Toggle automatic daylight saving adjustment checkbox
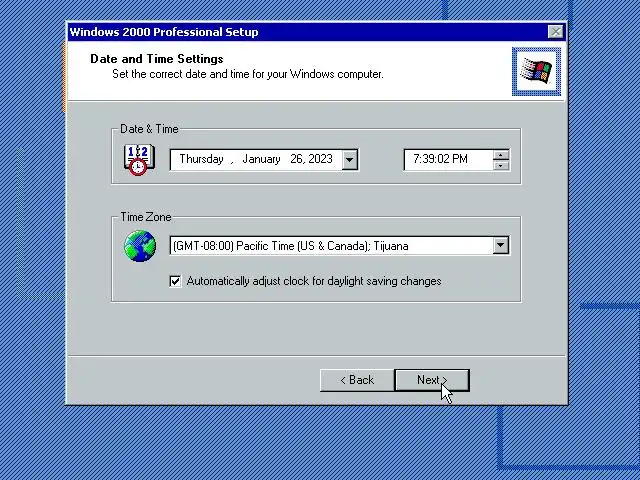The width and height of the screenshot is (640, 480). [x=175, y=281]
